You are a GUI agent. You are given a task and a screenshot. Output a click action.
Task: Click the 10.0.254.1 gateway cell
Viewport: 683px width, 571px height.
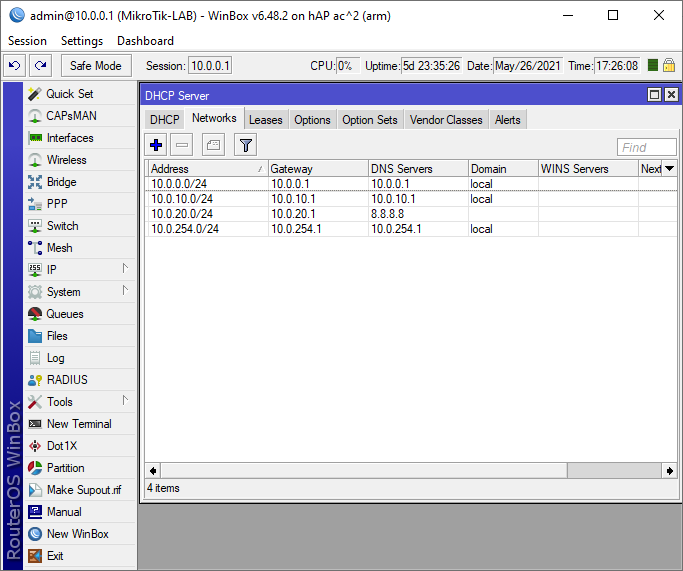tap(318, 229)
